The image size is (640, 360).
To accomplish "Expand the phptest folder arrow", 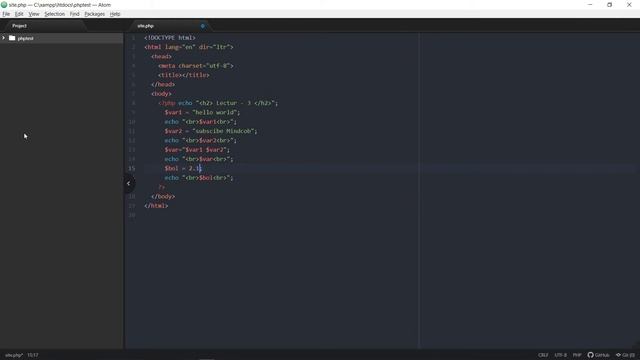I will pyautogui.click(x=4, y=38).
